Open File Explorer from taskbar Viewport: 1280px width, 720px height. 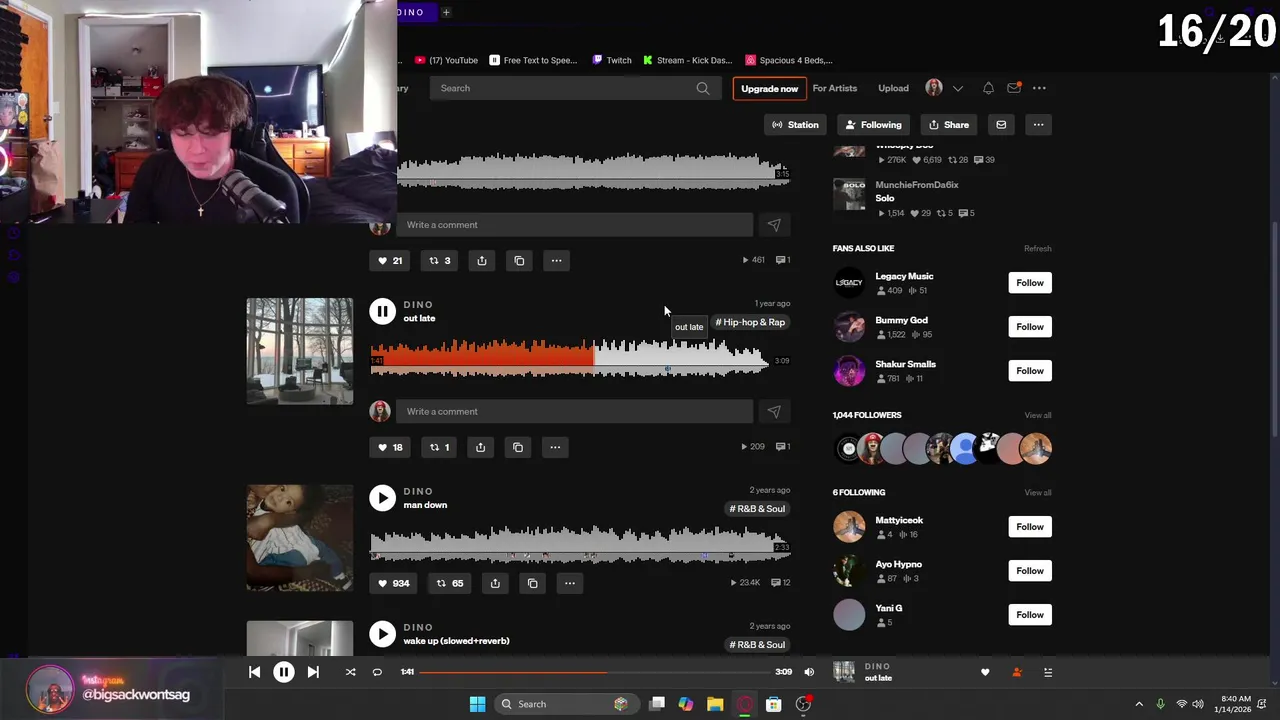715,704
